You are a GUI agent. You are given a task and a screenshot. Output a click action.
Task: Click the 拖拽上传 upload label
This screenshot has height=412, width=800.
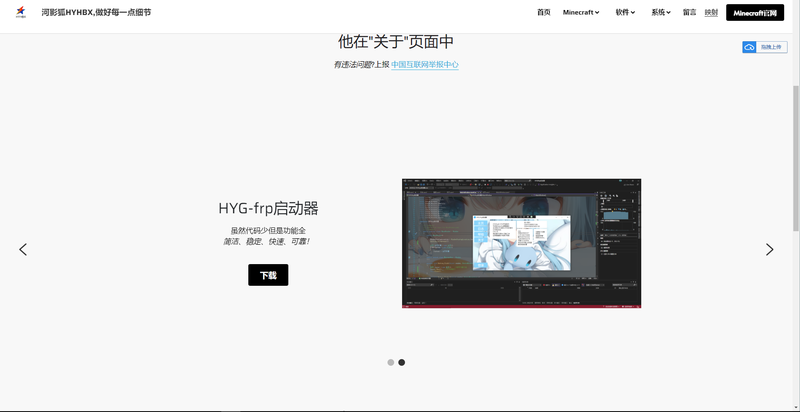click(770, 47)
